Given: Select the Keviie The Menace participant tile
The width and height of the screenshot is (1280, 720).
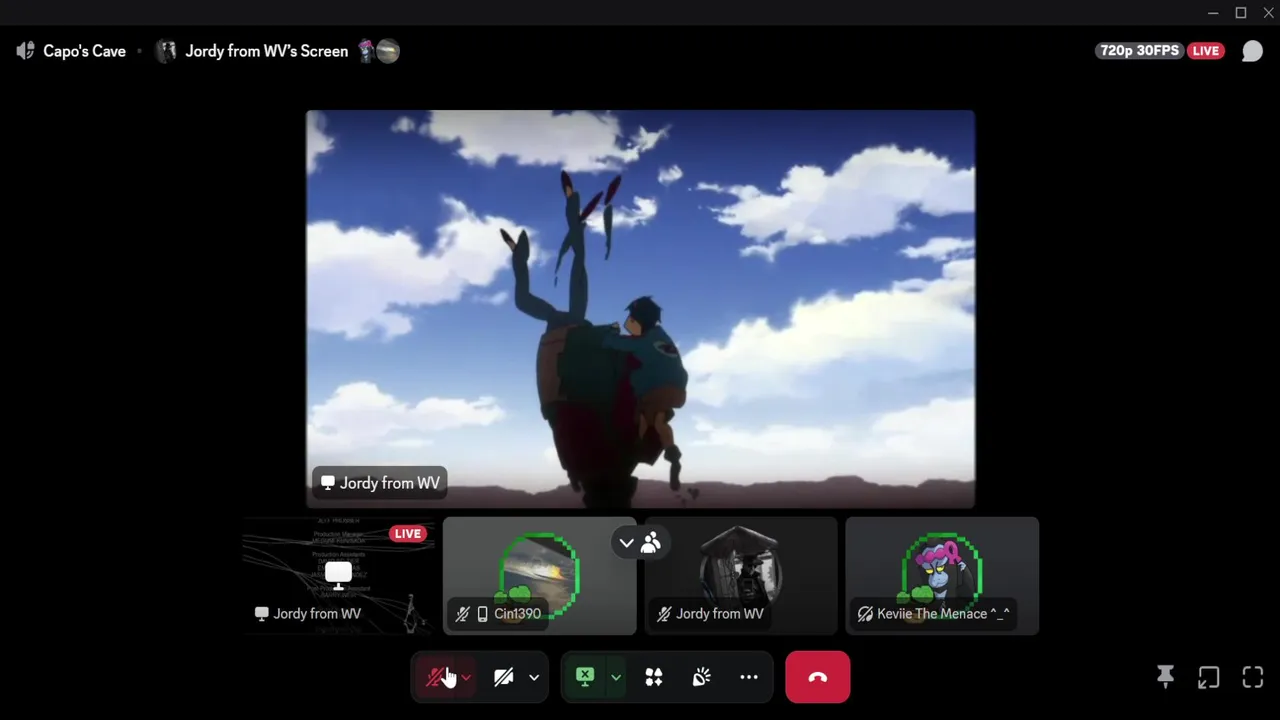Looking at the screenshot, I should click(942, 576).
